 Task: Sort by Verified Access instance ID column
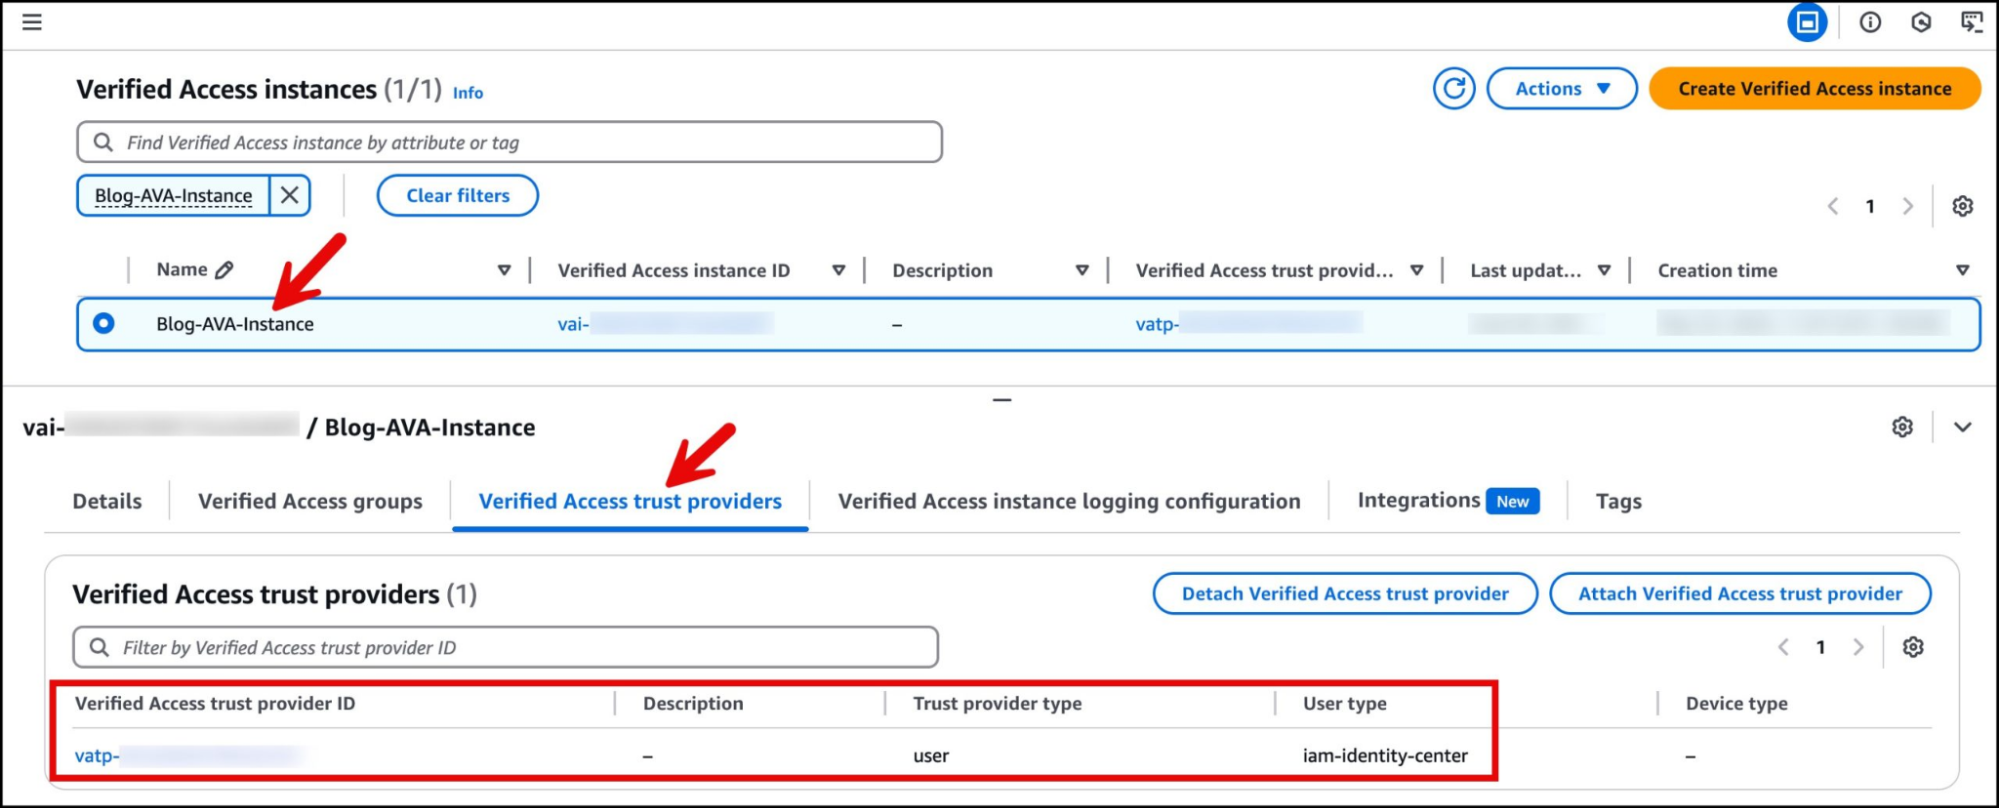[x=838, y=270]
